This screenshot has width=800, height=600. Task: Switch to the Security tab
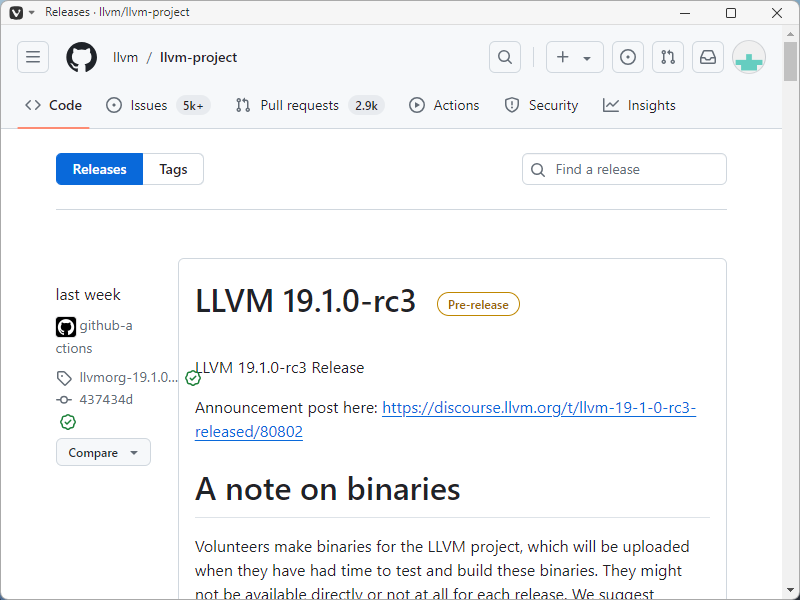(541, 105)
